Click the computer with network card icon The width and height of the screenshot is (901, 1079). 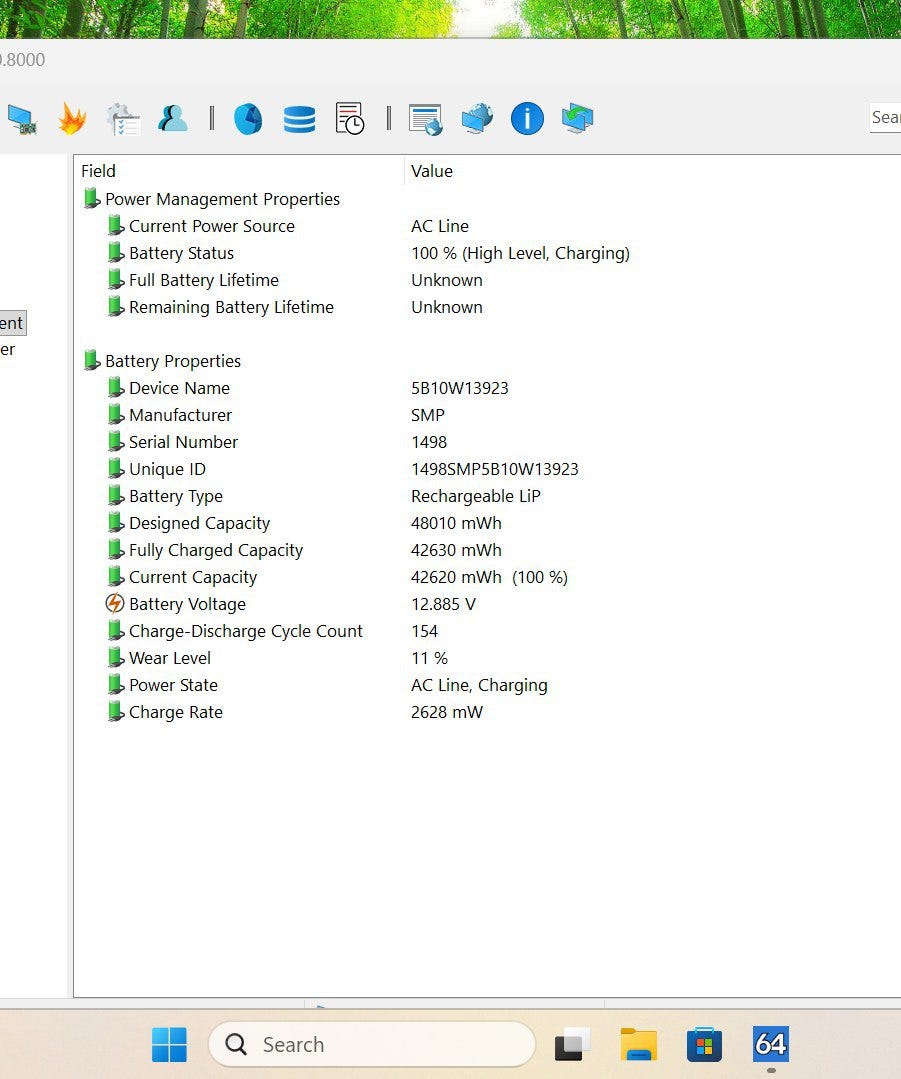click(21, 119)
